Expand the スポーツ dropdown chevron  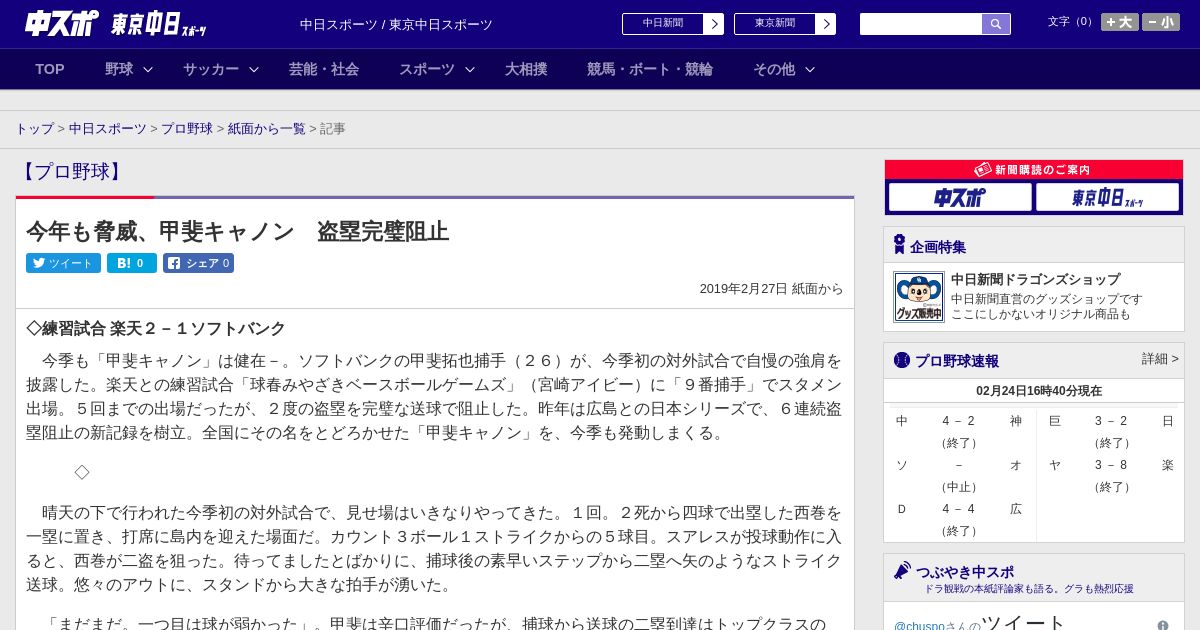[470, 69]
